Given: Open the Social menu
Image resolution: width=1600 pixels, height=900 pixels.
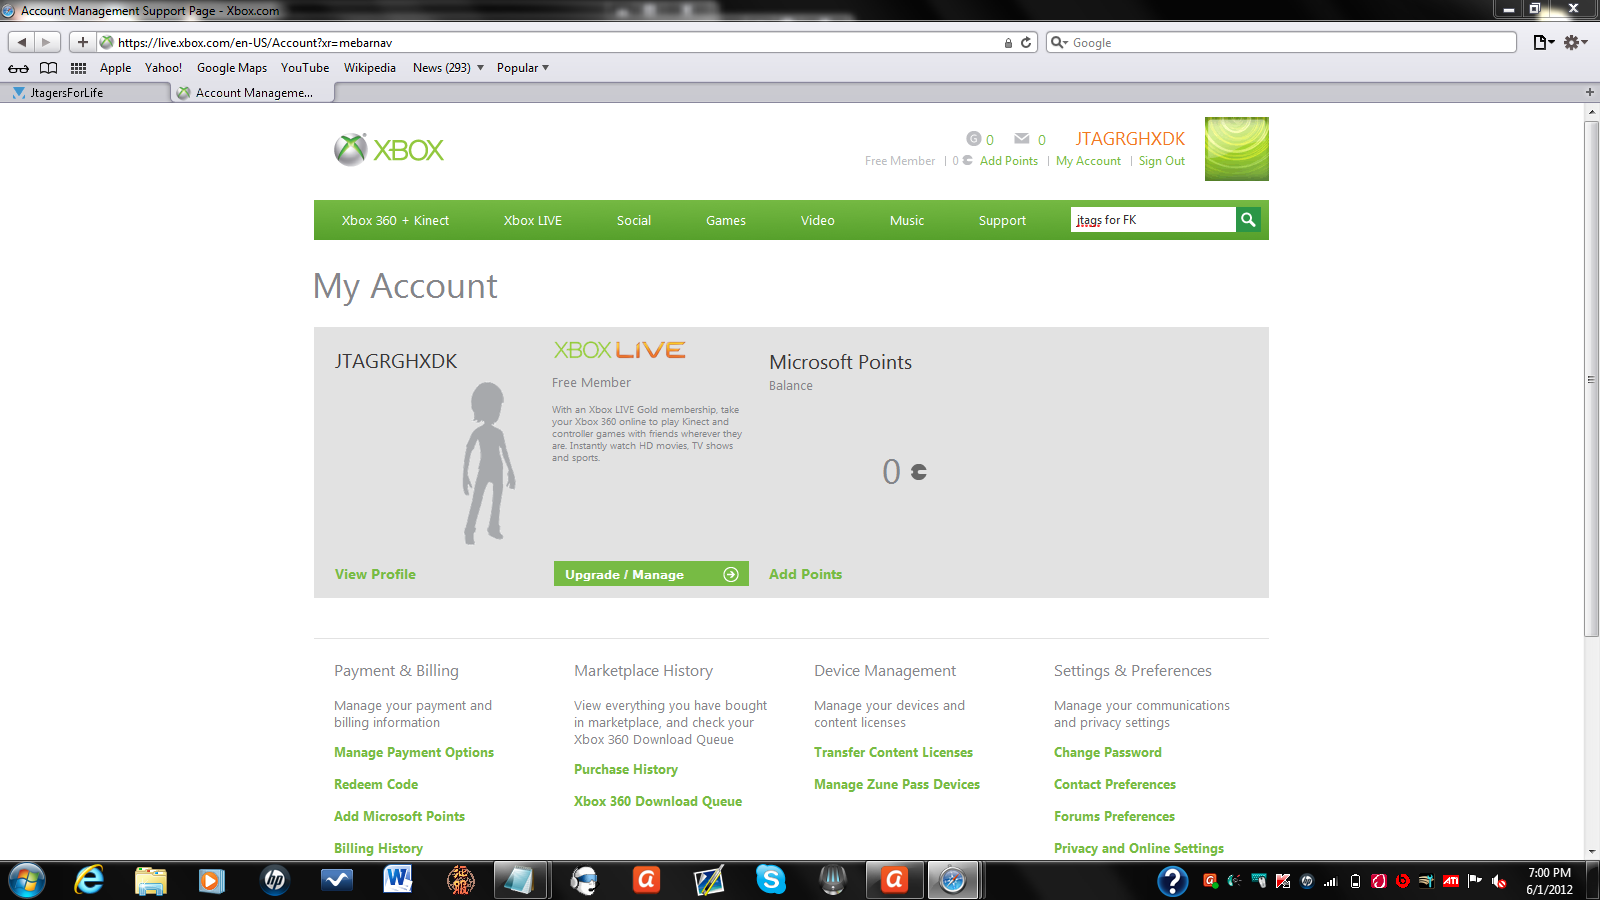Looking at the screenshot, I should click(x=634, y=220).
